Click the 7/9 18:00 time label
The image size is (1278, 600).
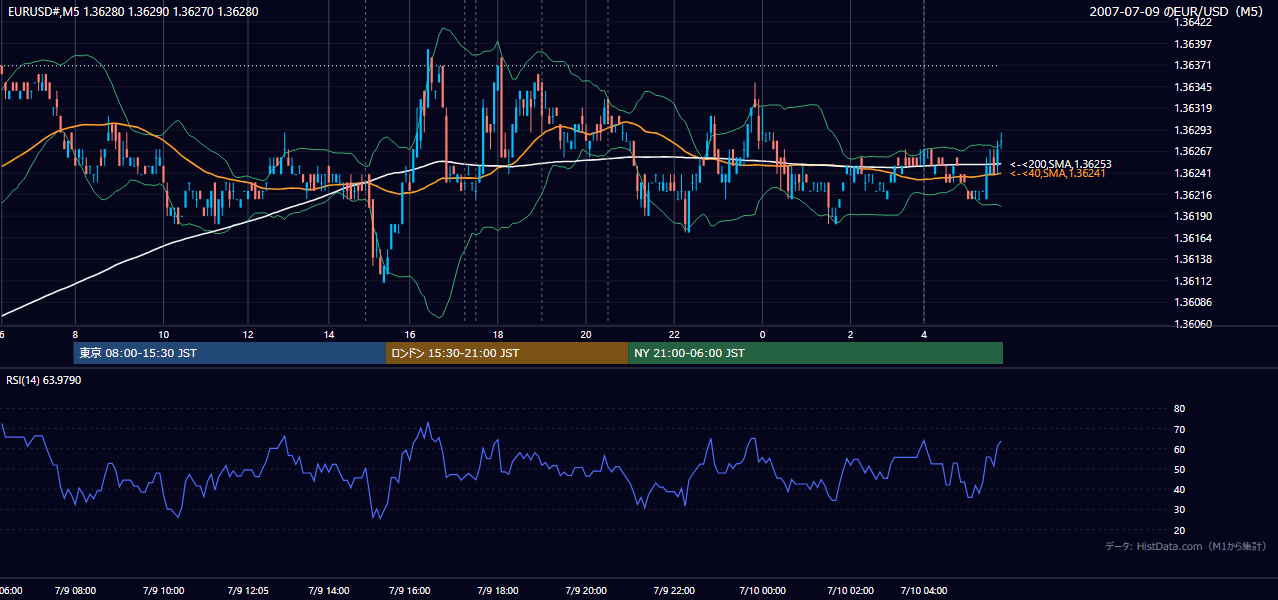(x=498, y=591)
